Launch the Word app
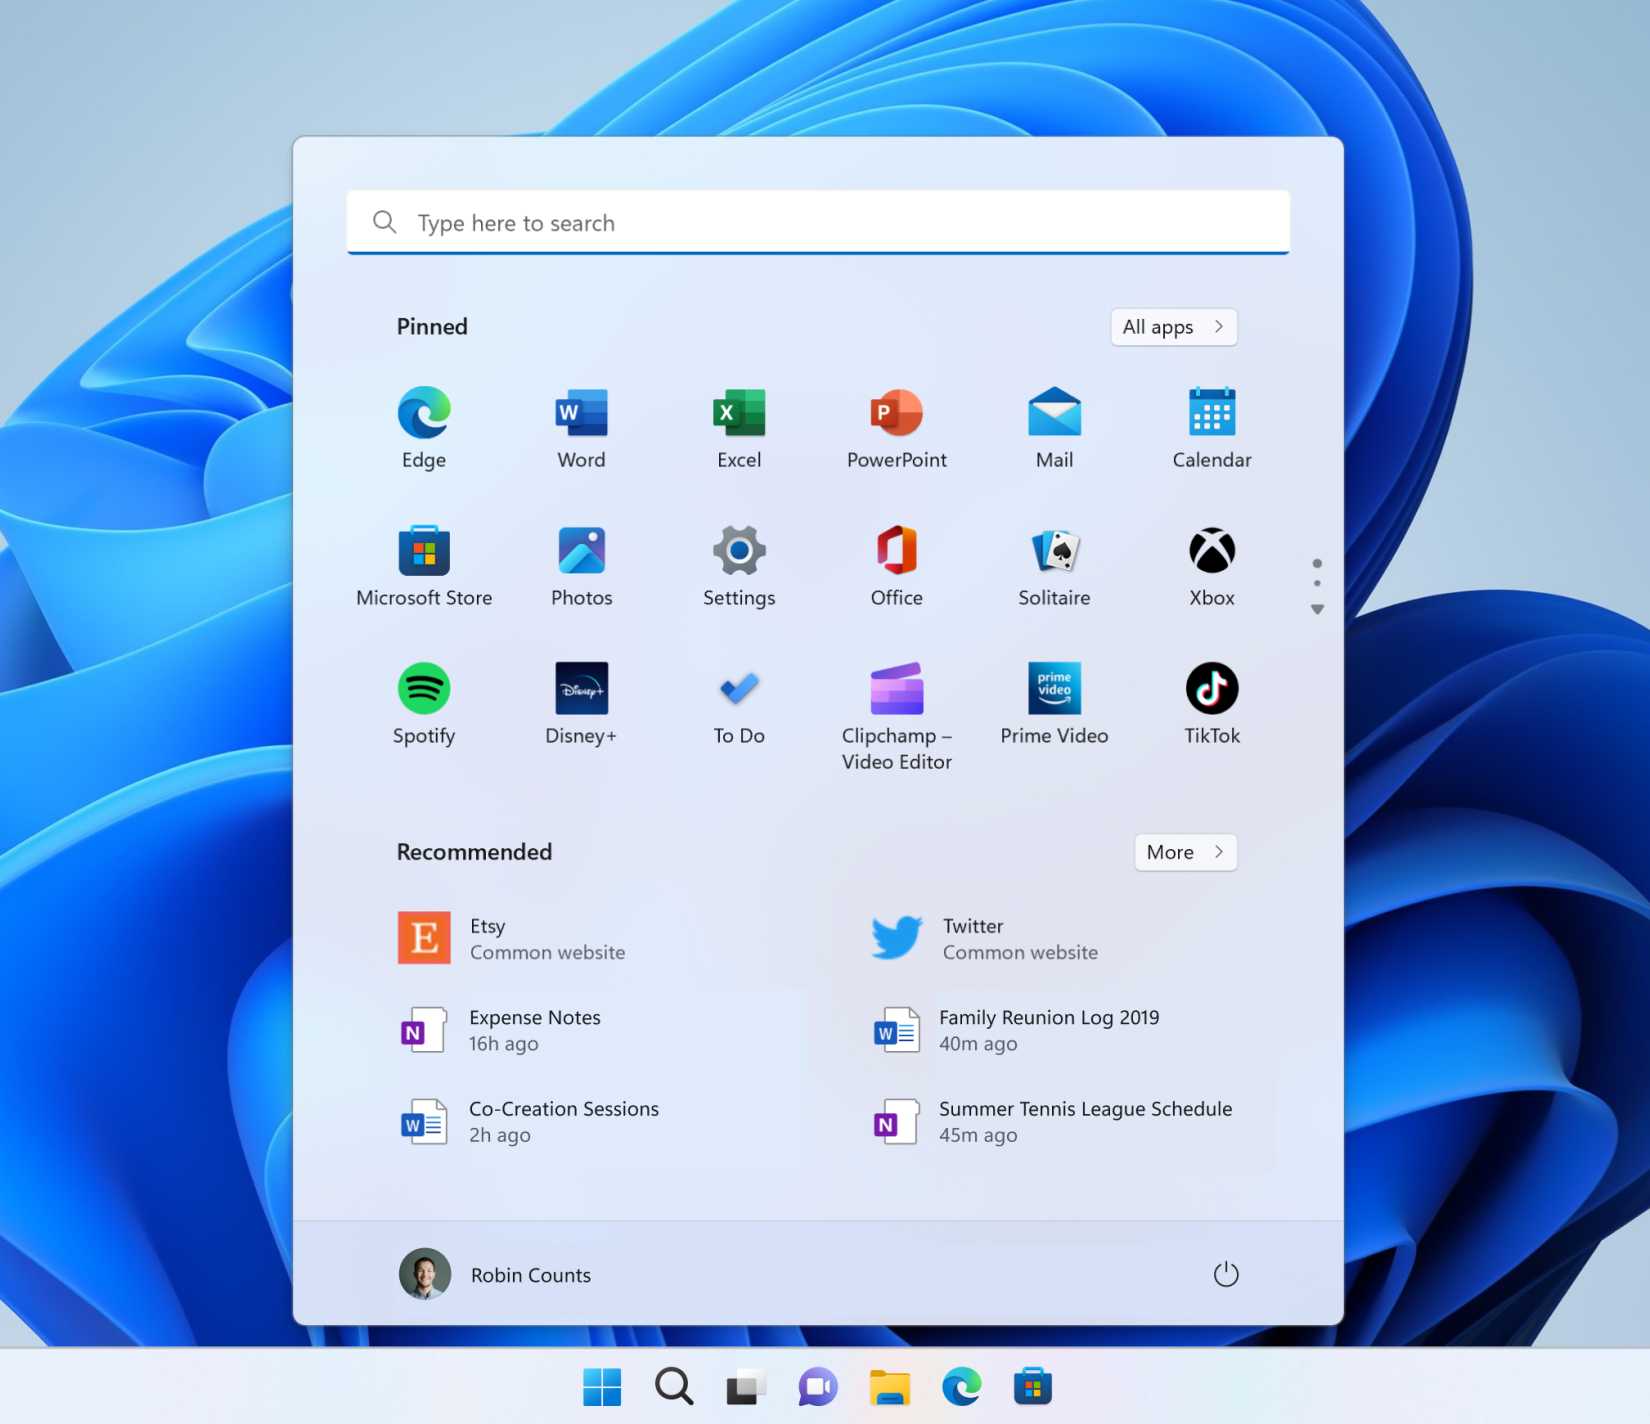This screenshot has width=1650, height=1424. [580, 425]
